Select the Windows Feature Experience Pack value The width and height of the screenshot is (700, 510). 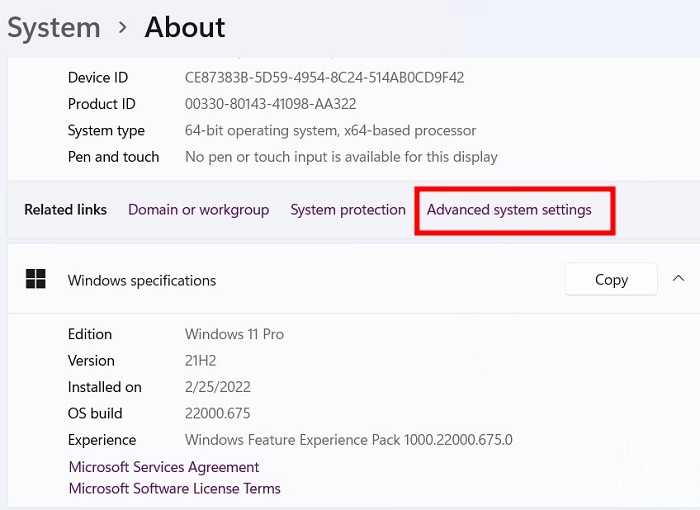(349, 440)
